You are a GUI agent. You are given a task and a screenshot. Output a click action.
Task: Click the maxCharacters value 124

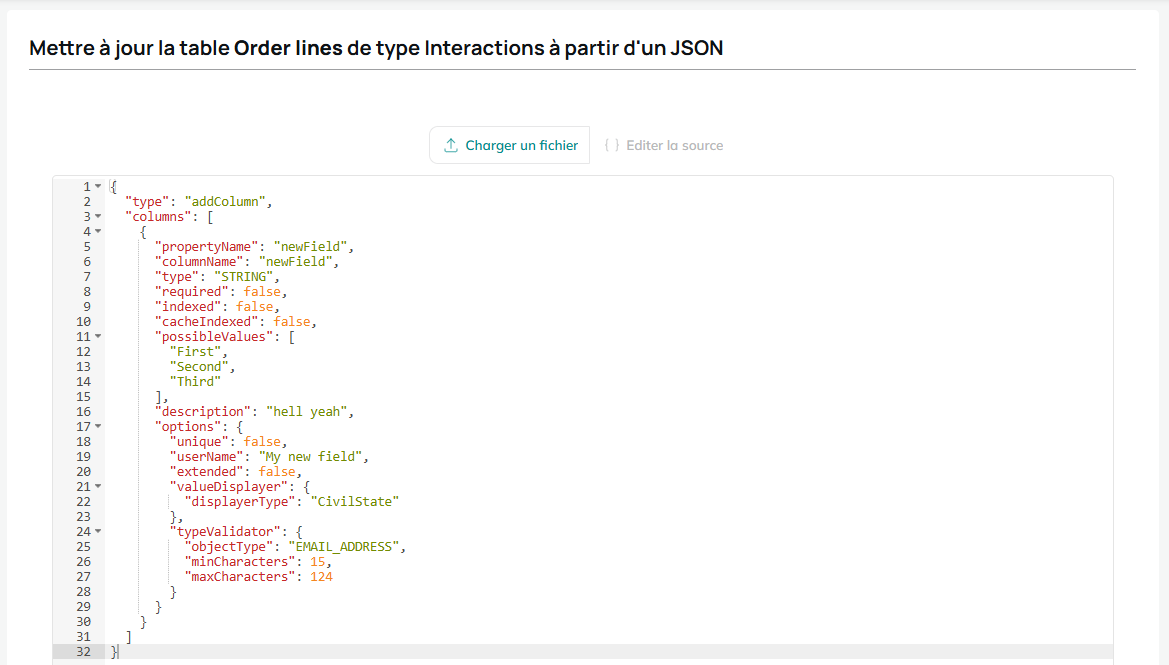pos(321,576)
